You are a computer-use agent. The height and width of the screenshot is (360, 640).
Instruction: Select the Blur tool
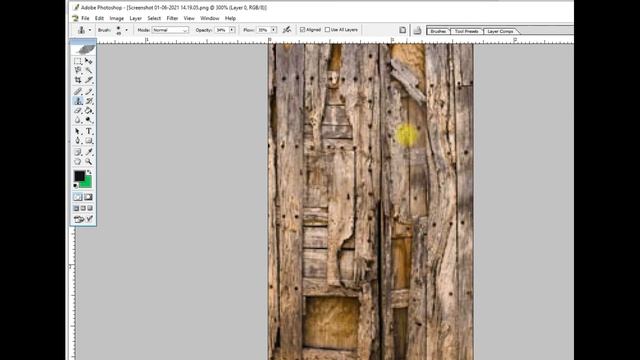78,120
